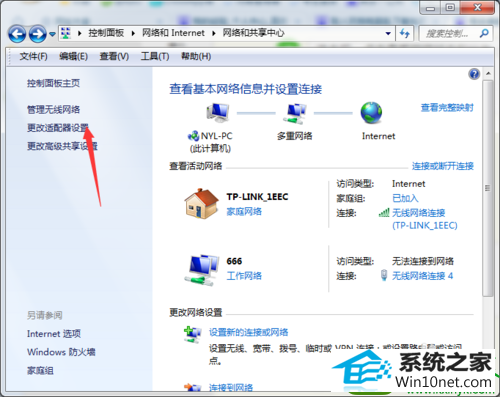Viewport: 500px width, 397px height.
Task: Open 设置新的连接或网络 link
Action: tap(248, 332)
